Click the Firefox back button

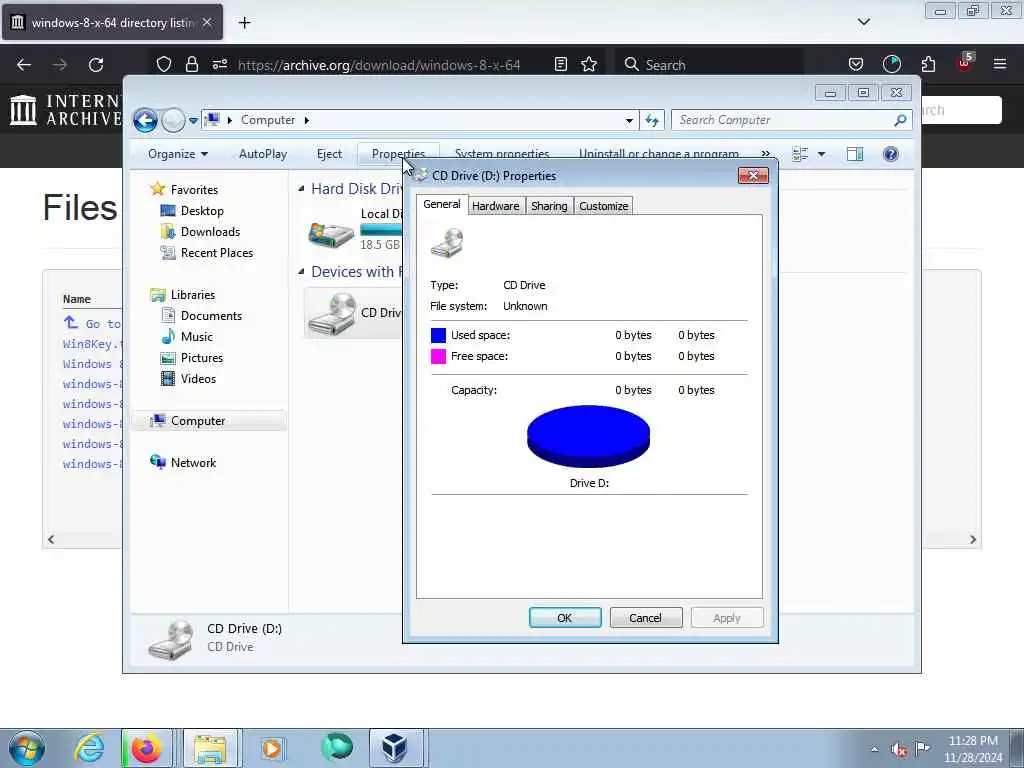(24, 65)
